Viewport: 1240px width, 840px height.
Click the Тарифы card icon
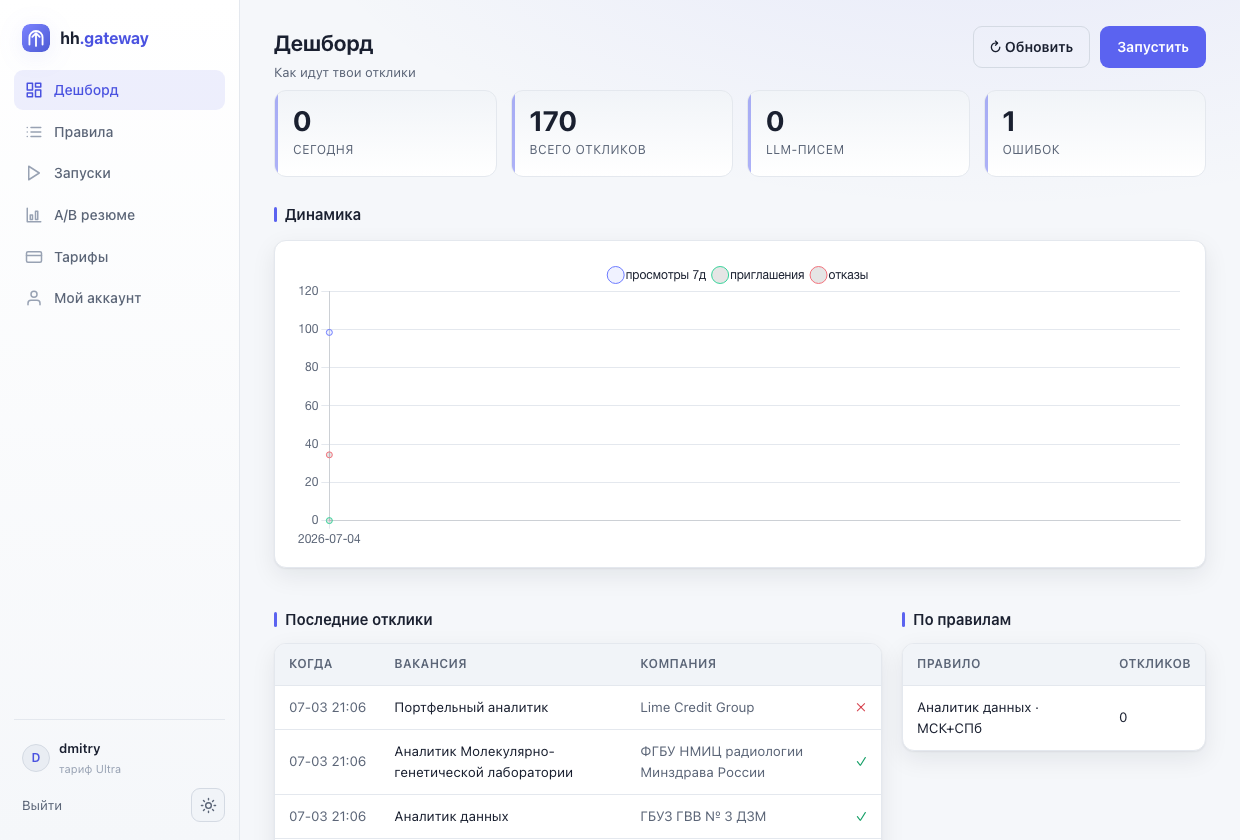click(34, 257)
